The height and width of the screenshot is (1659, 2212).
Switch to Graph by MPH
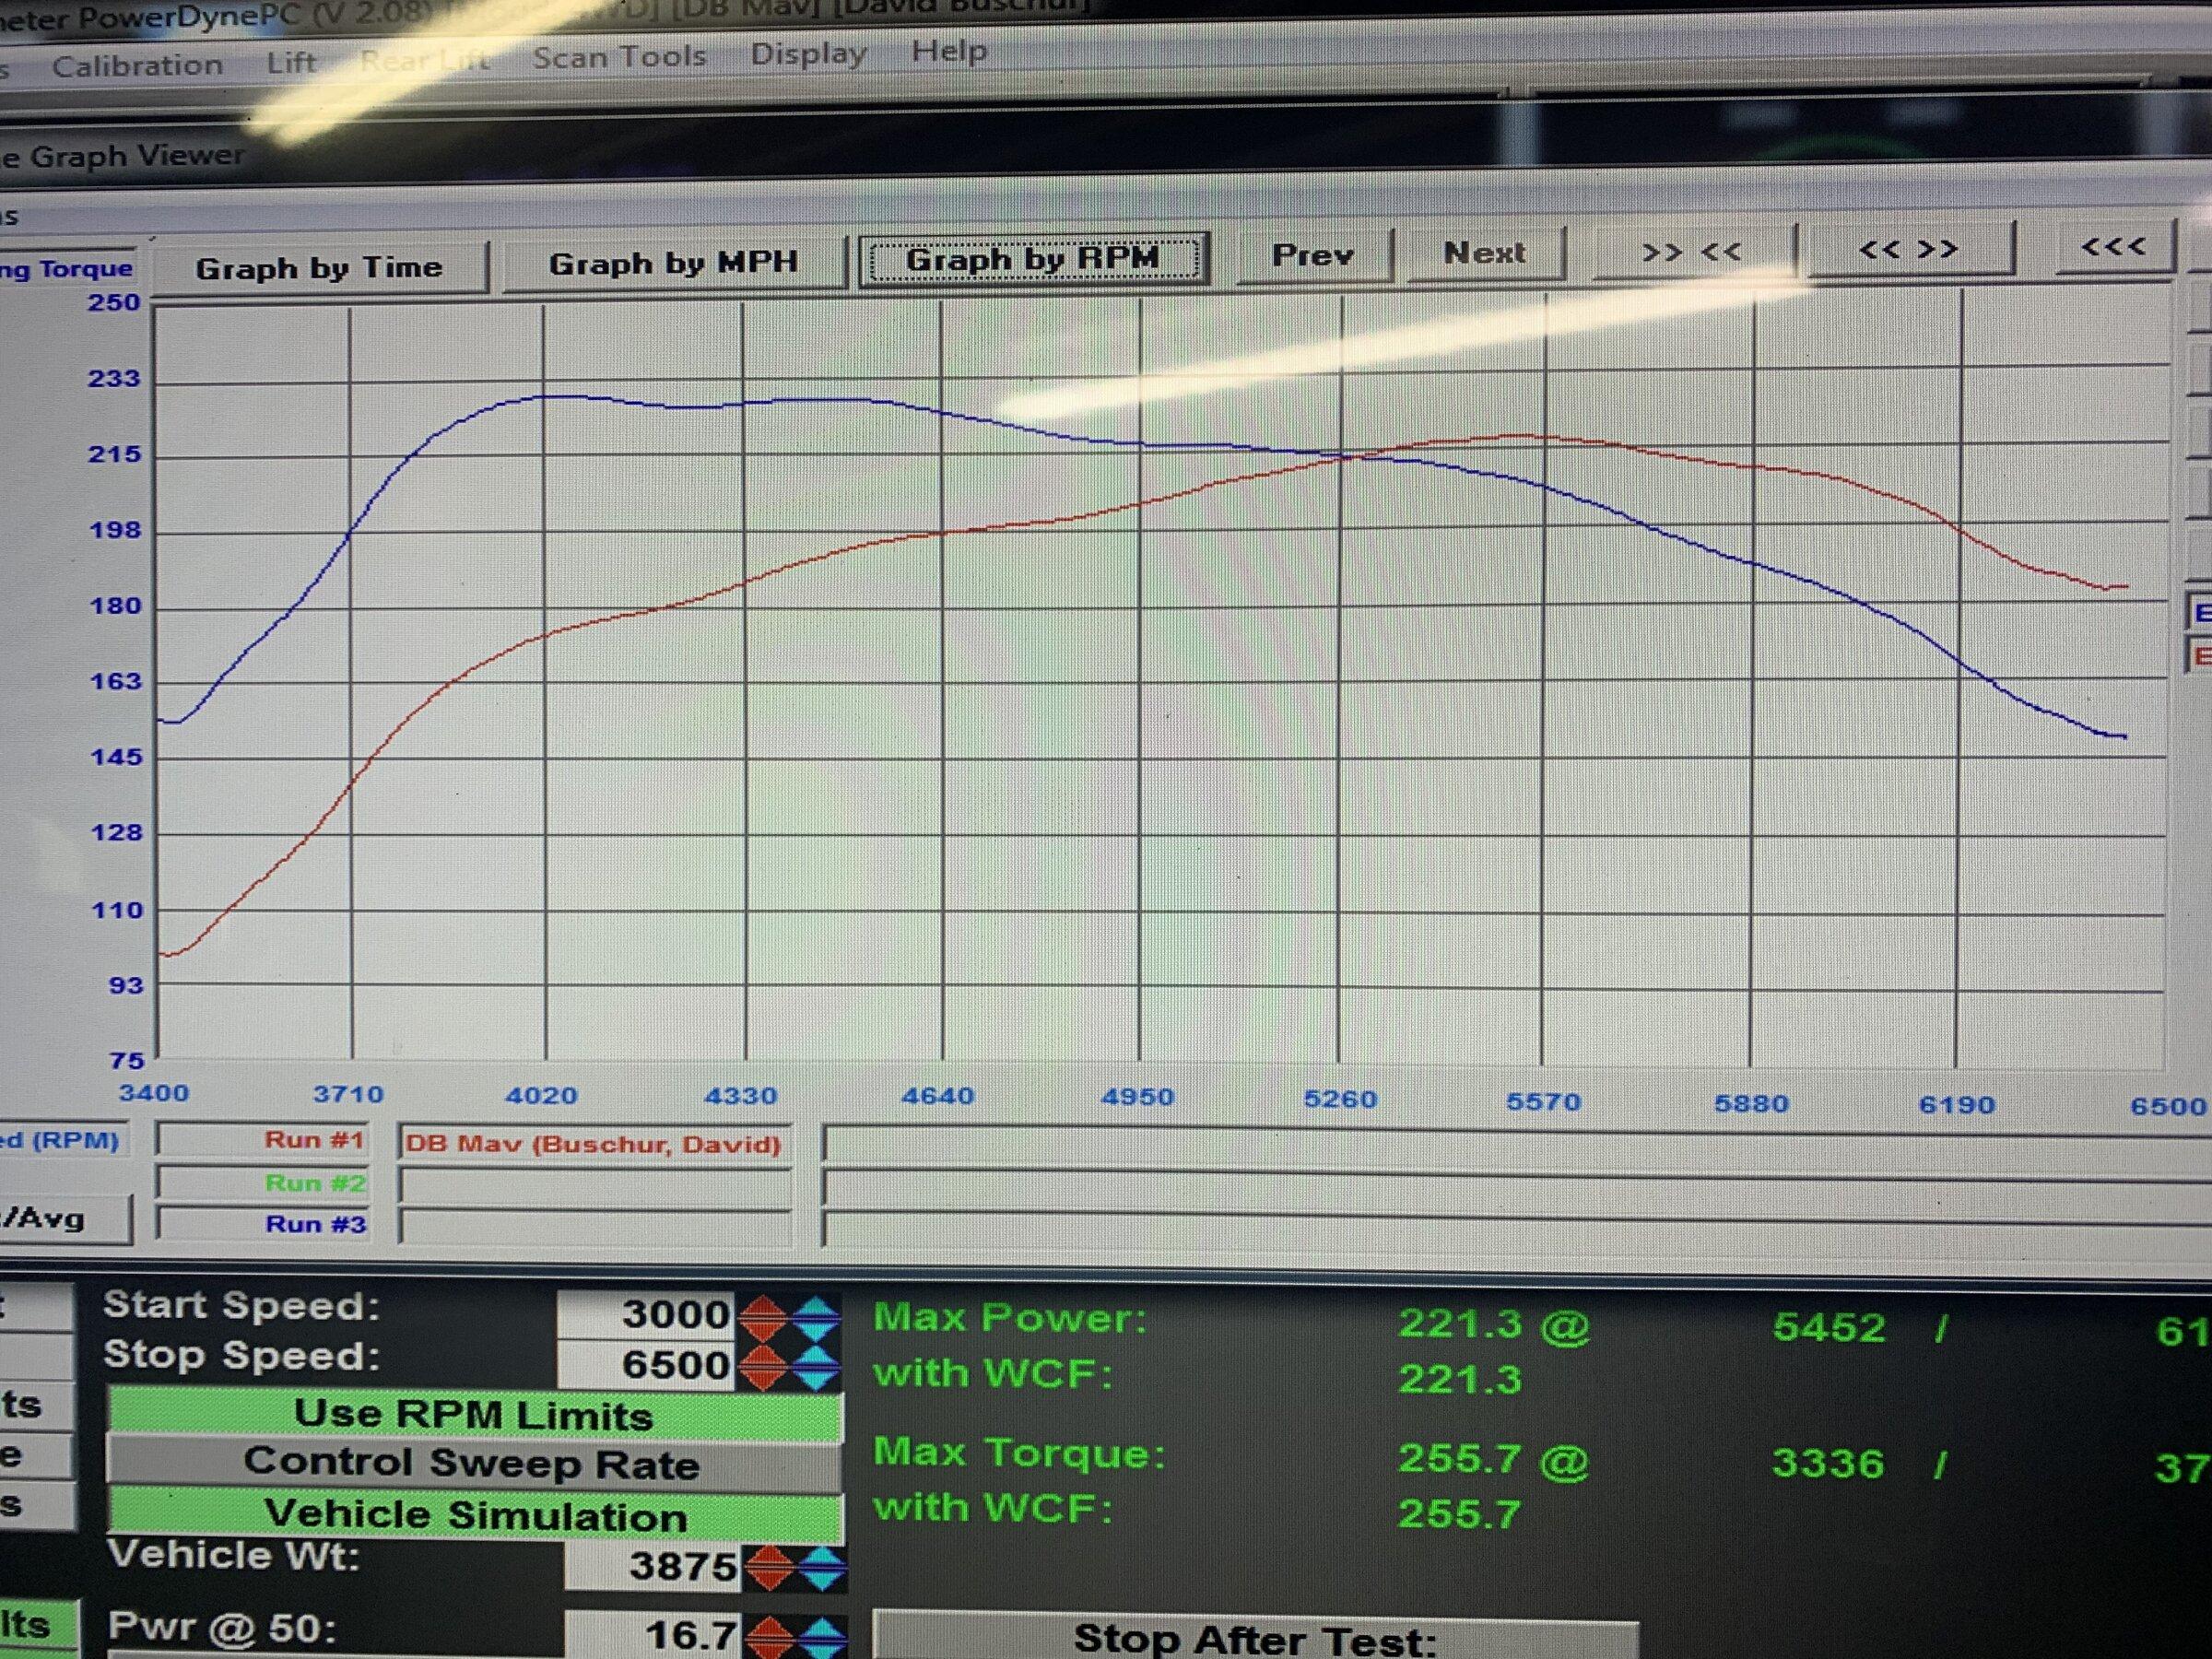673,263
